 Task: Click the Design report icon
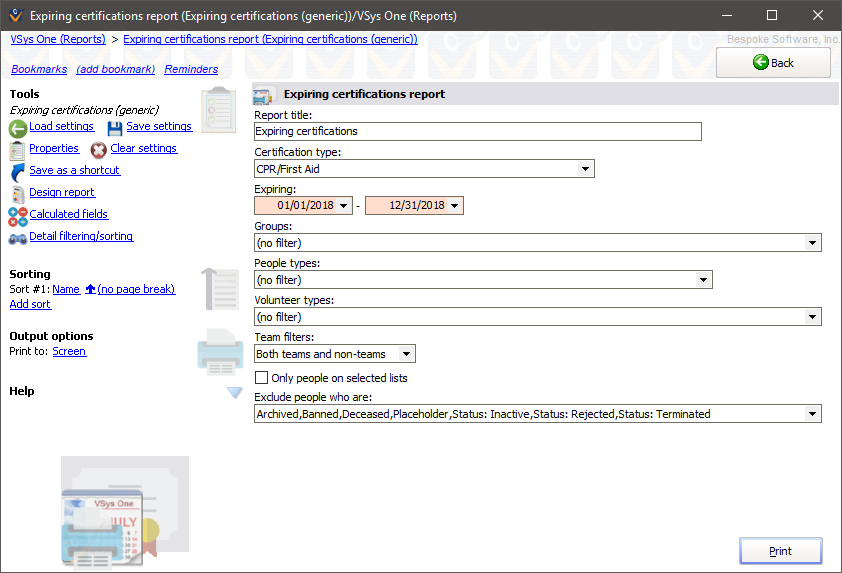(18, 194)
